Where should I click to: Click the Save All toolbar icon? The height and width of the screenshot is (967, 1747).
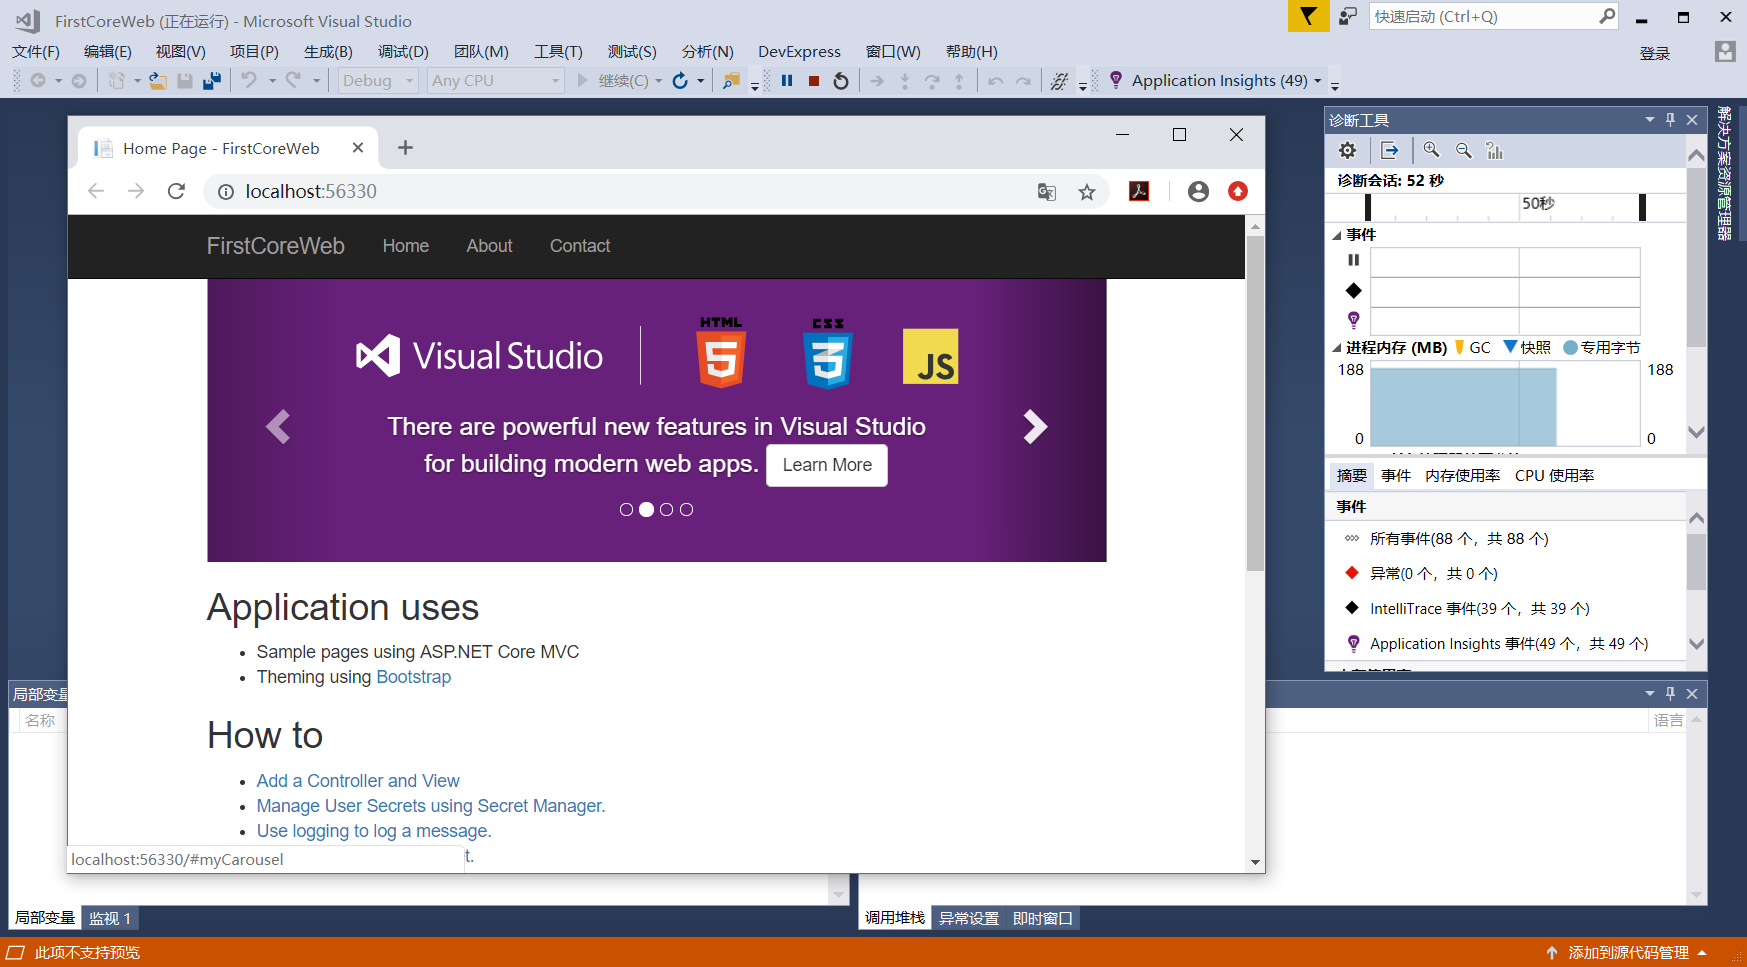(x=211, y=81)
